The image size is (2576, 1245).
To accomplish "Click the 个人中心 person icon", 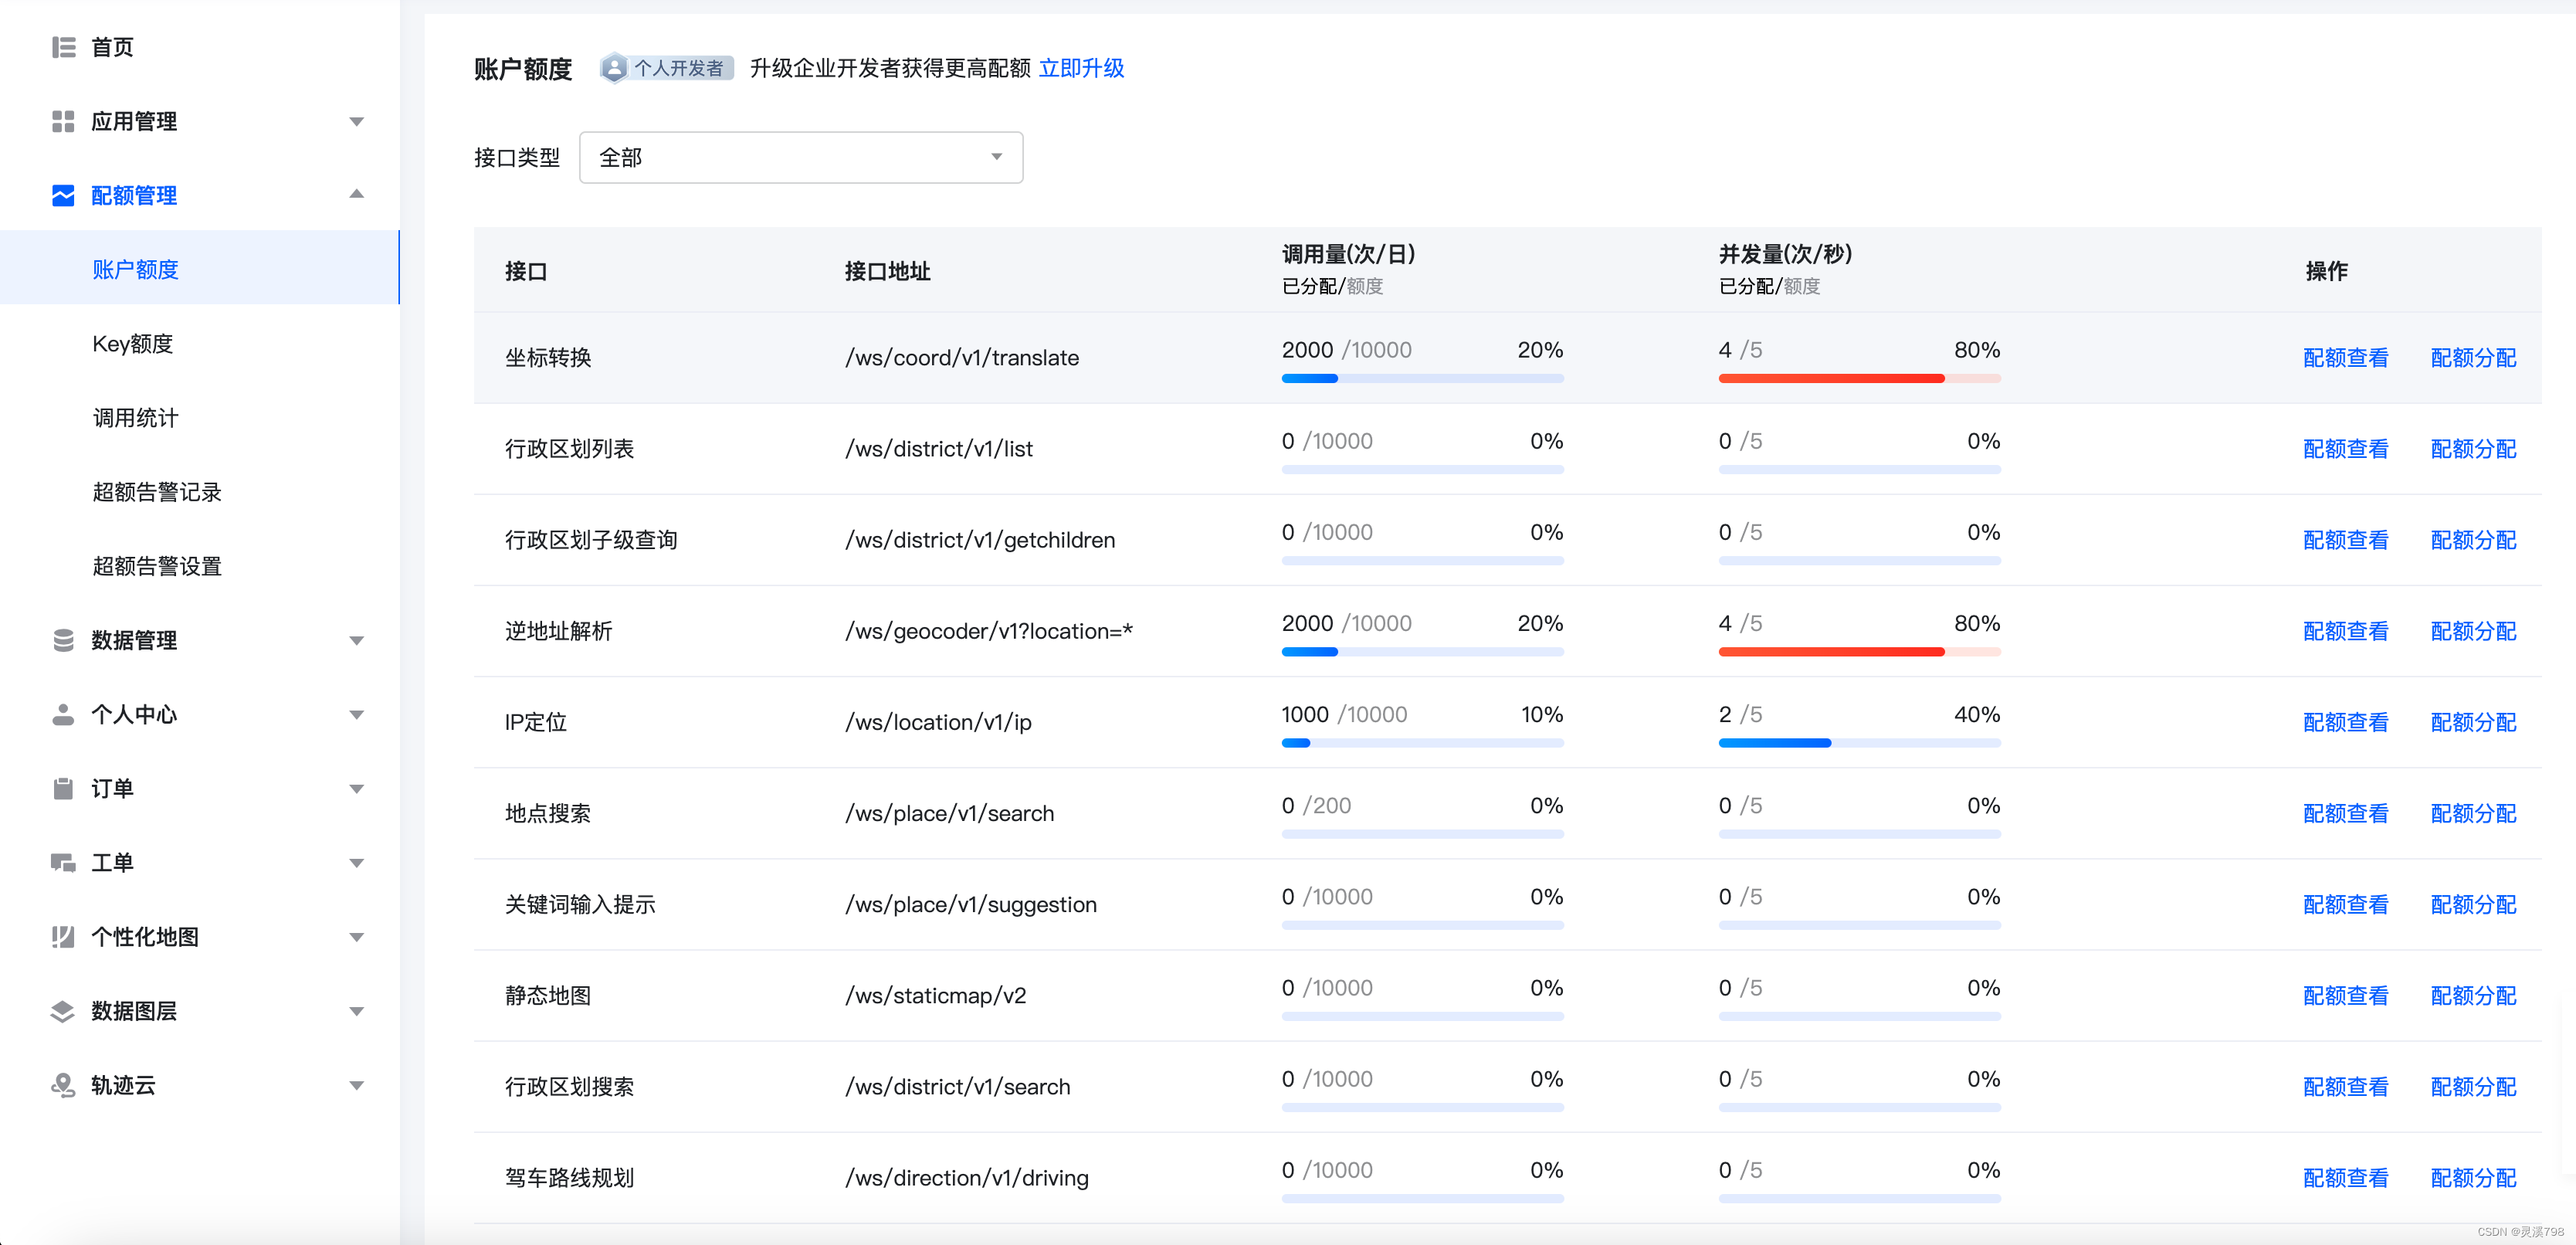I will (63, 714).
